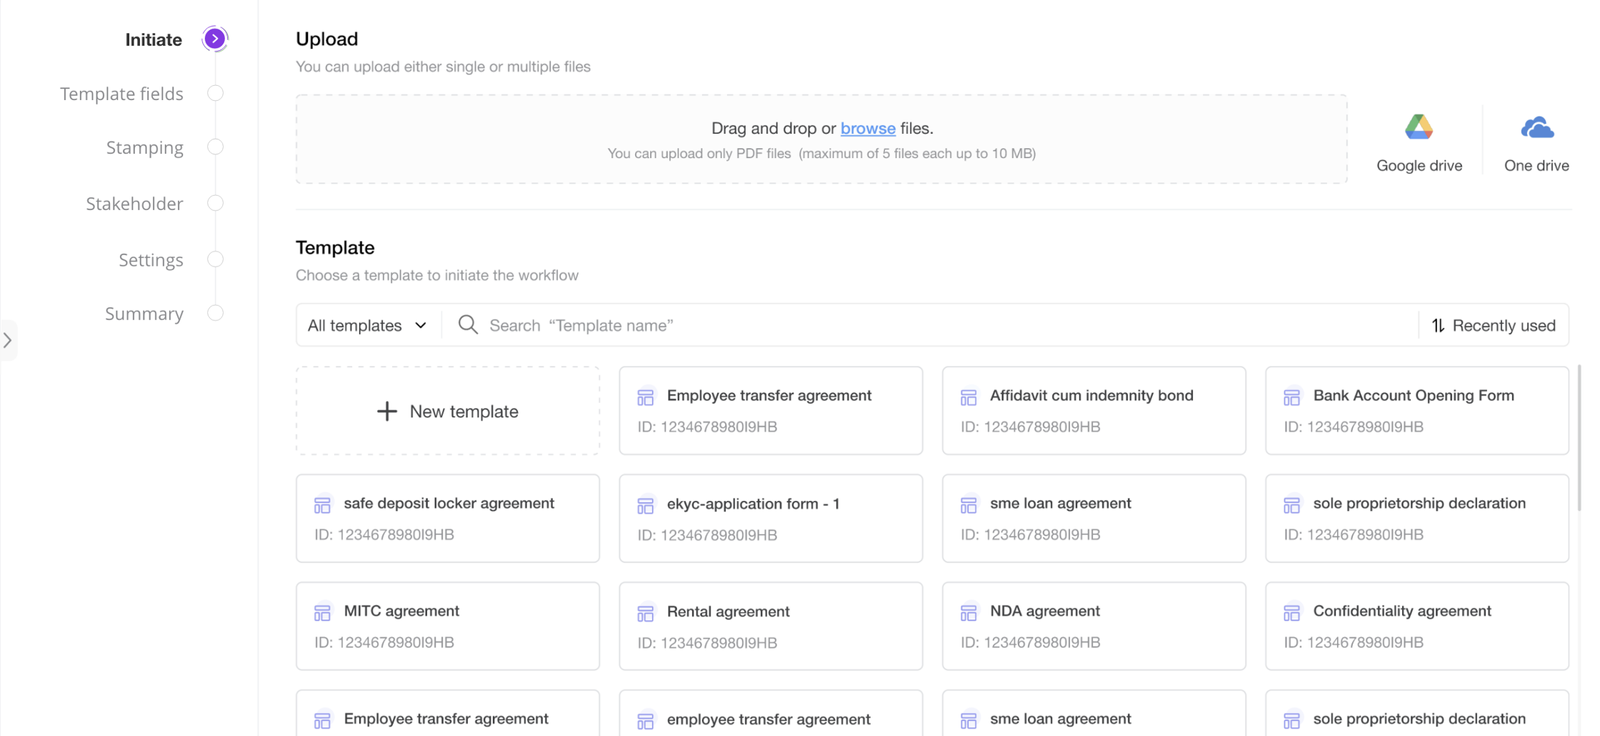
Task: Click the browse link to upload files
Action: click(867, 128)
